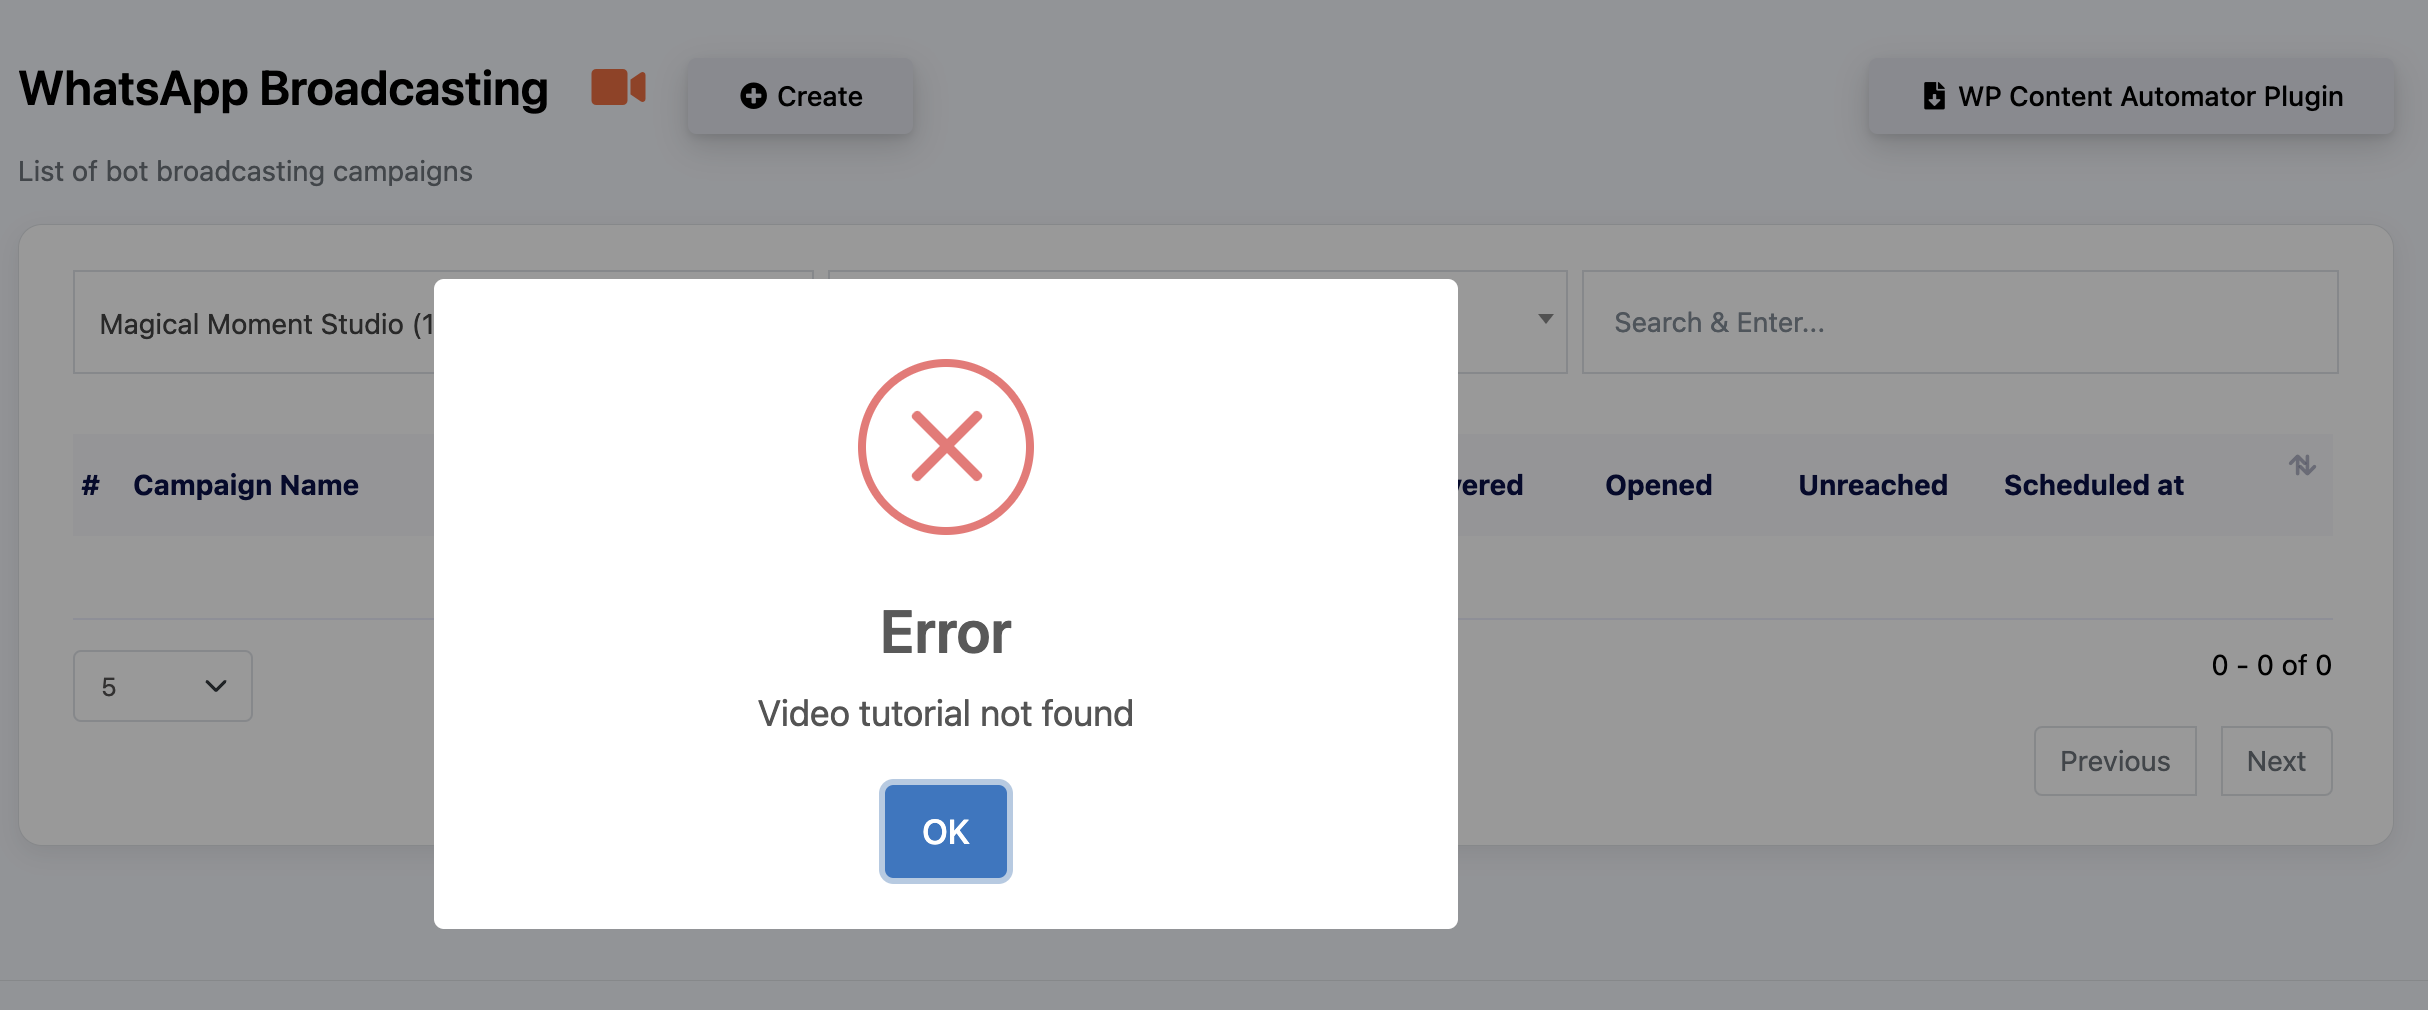2428x1010 pixels.
Task: Sort by the Unreached column header
Action: point(1872,485)
